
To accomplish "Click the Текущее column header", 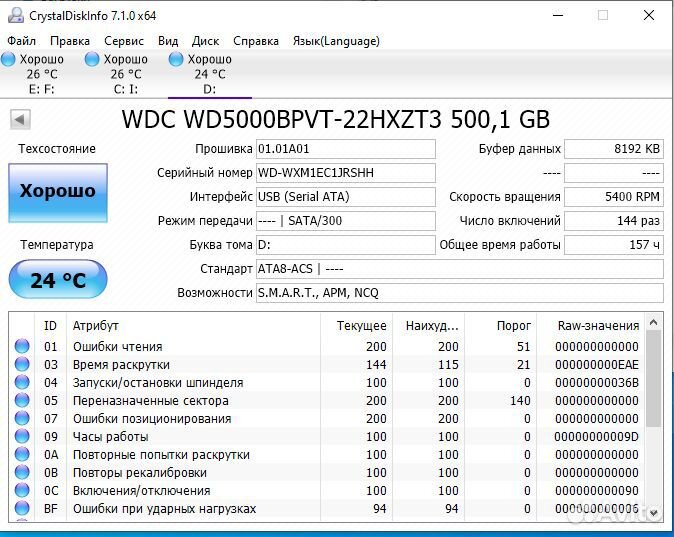I will 356,326.
